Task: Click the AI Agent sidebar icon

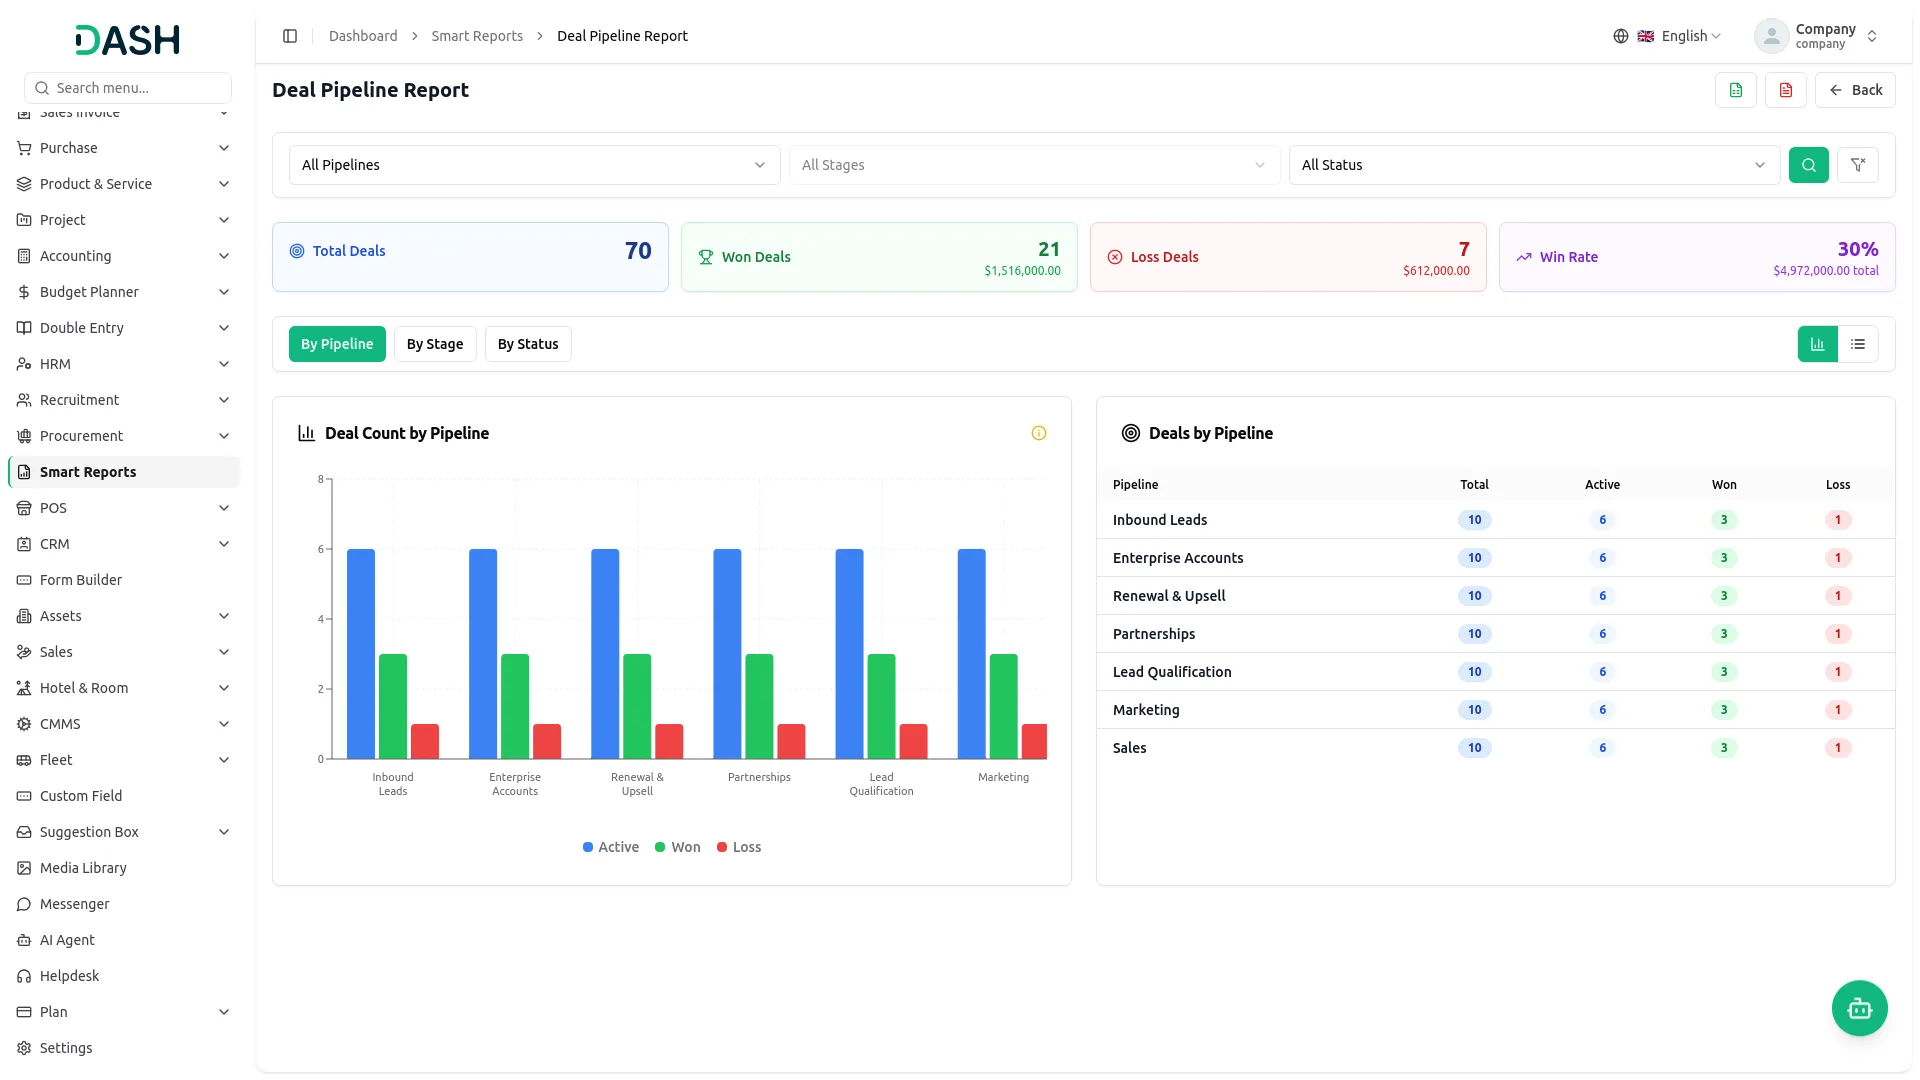Action: coord(24,940)
